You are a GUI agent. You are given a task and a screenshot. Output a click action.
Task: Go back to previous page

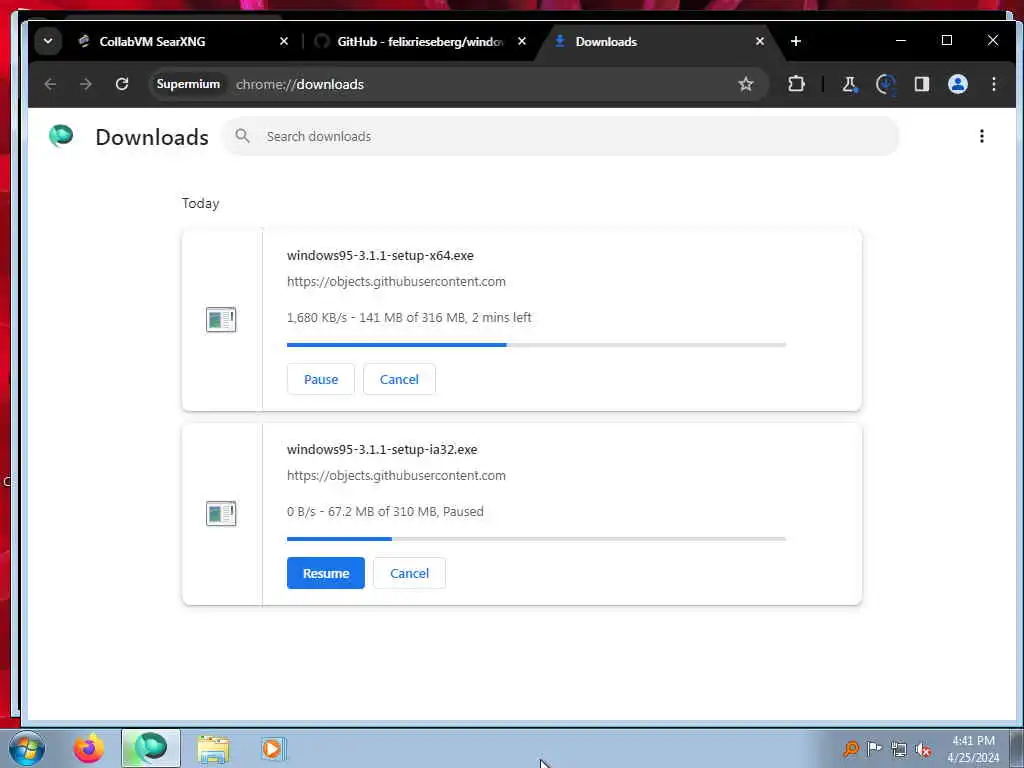(50, 84)
